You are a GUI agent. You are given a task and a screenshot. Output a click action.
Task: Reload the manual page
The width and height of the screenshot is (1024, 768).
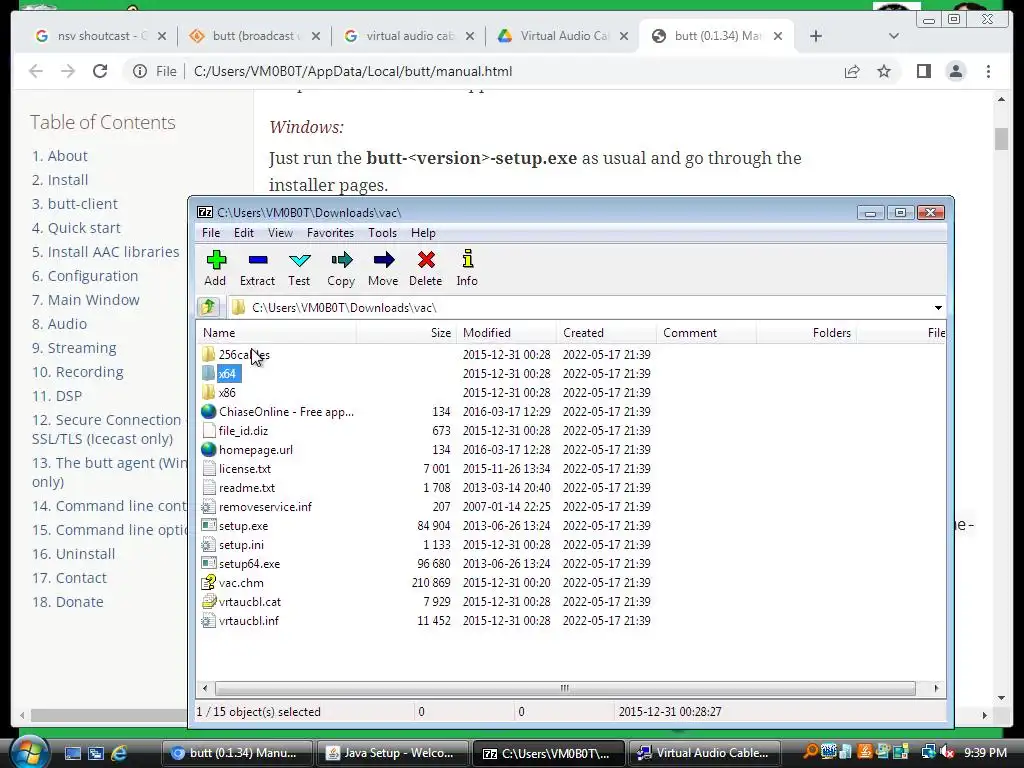point(100,71)
